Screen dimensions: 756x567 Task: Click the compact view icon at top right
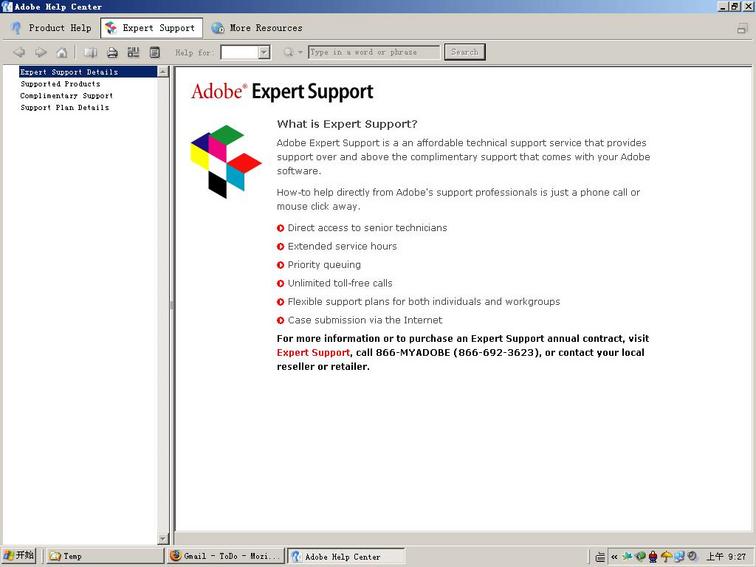tap(742, 28)
